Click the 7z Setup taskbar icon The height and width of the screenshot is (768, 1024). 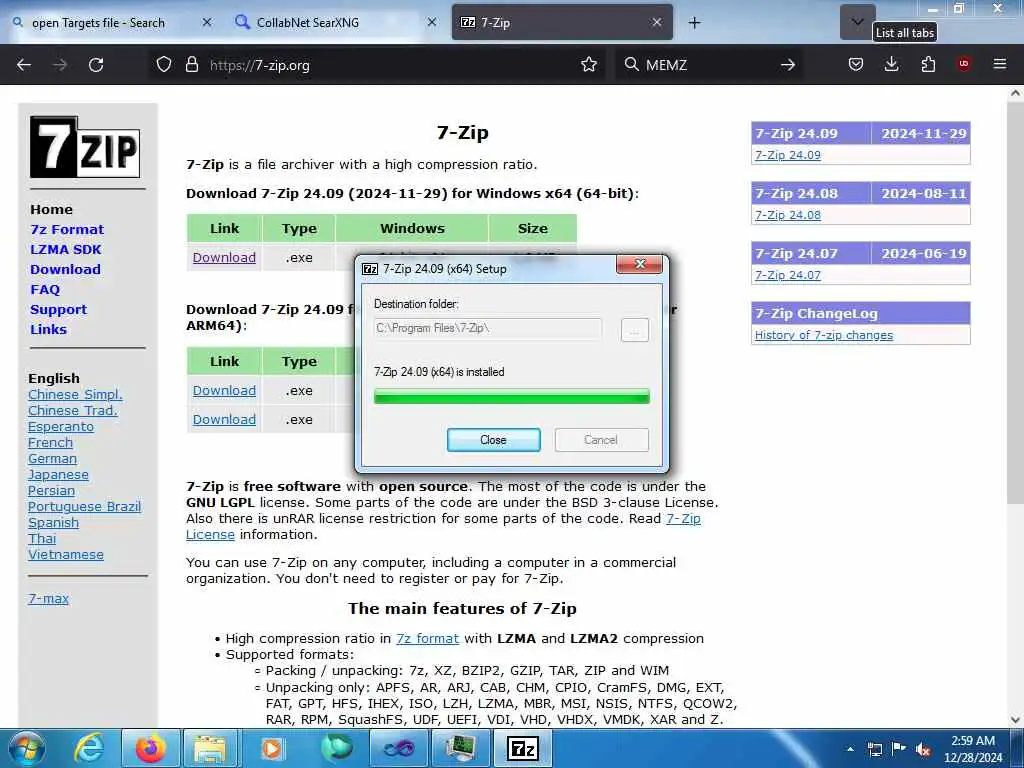click(x=522, y=748)
